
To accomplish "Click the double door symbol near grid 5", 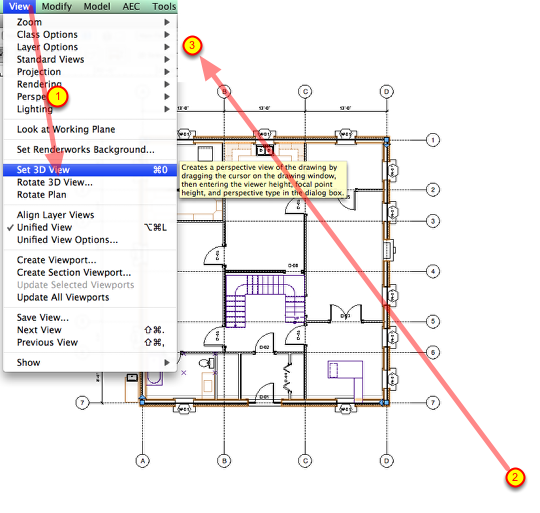I will pyautogui.click(x=346, y=313).
